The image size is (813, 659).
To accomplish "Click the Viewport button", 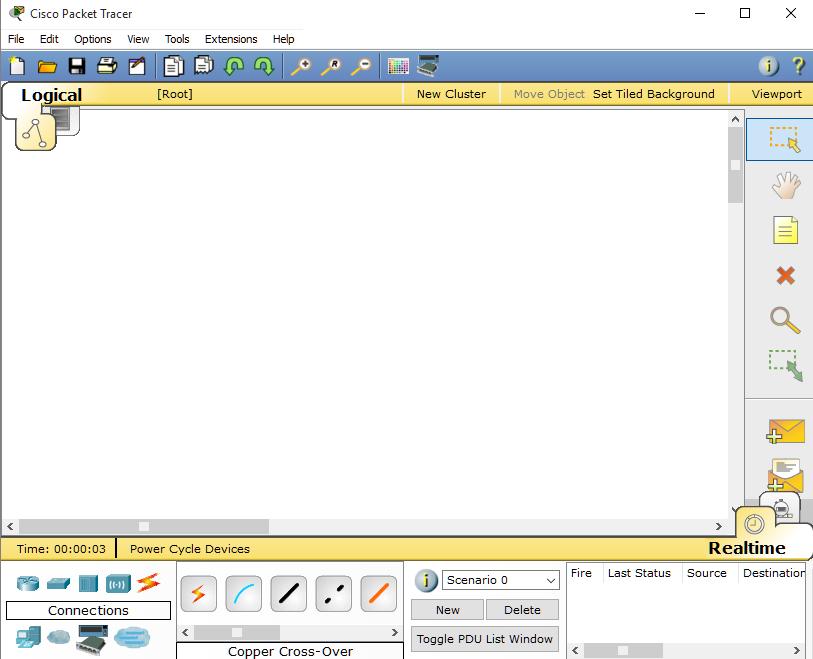I will coord(776,94).
